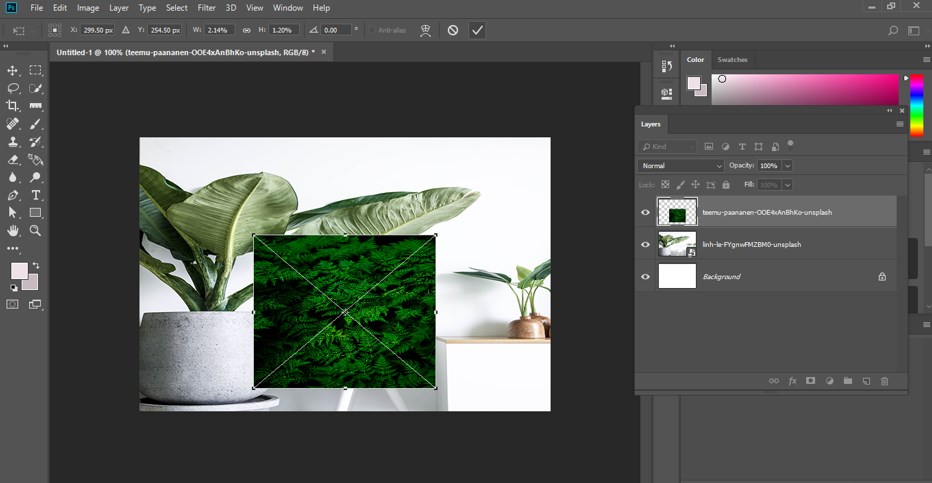Activate the Zoom tool magnifier
The height and width of the screenshot is (483, 932).
36,230
